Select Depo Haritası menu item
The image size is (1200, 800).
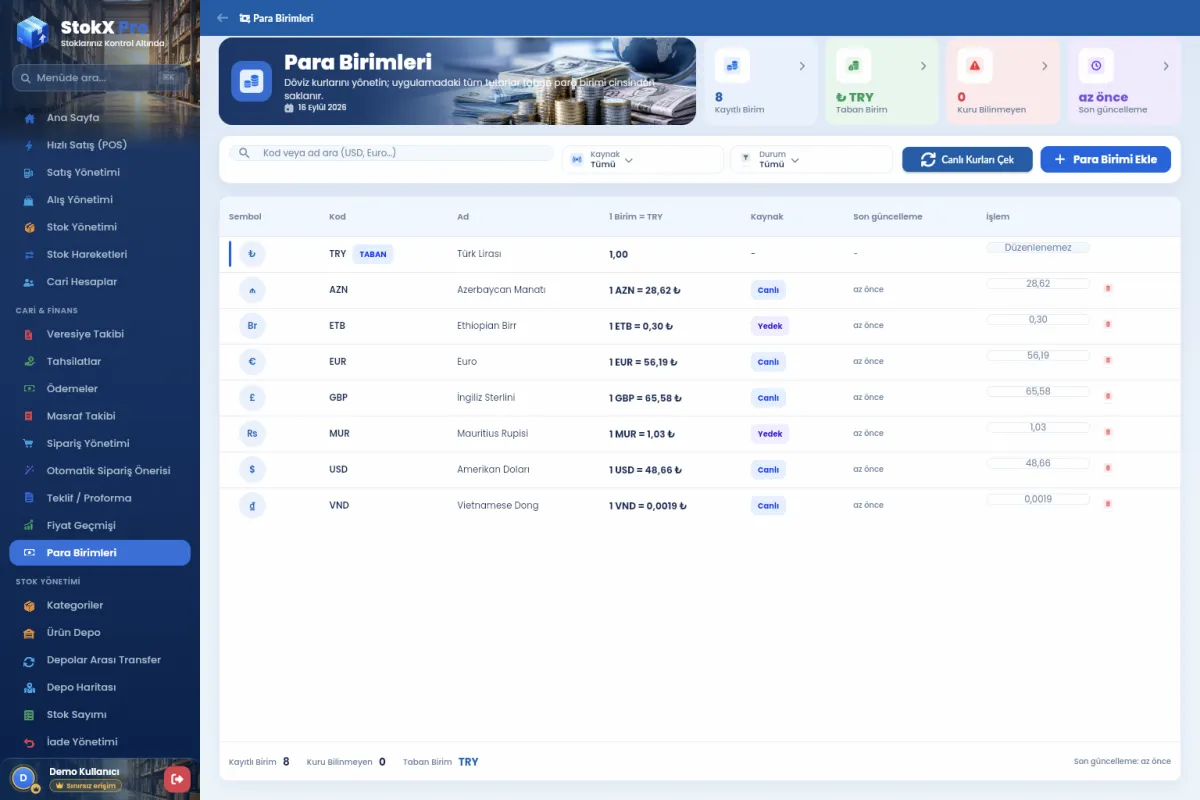tap(100, 687)
